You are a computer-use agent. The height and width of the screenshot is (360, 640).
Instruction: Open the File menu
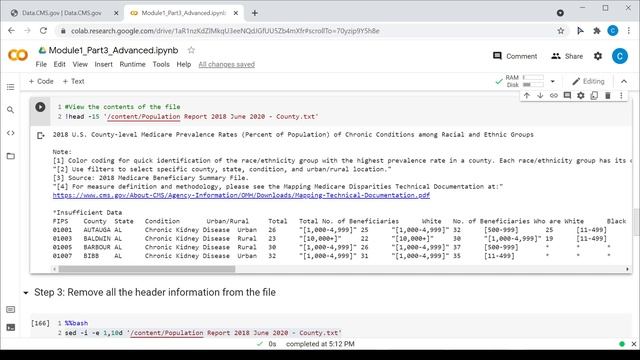(41, 64)
